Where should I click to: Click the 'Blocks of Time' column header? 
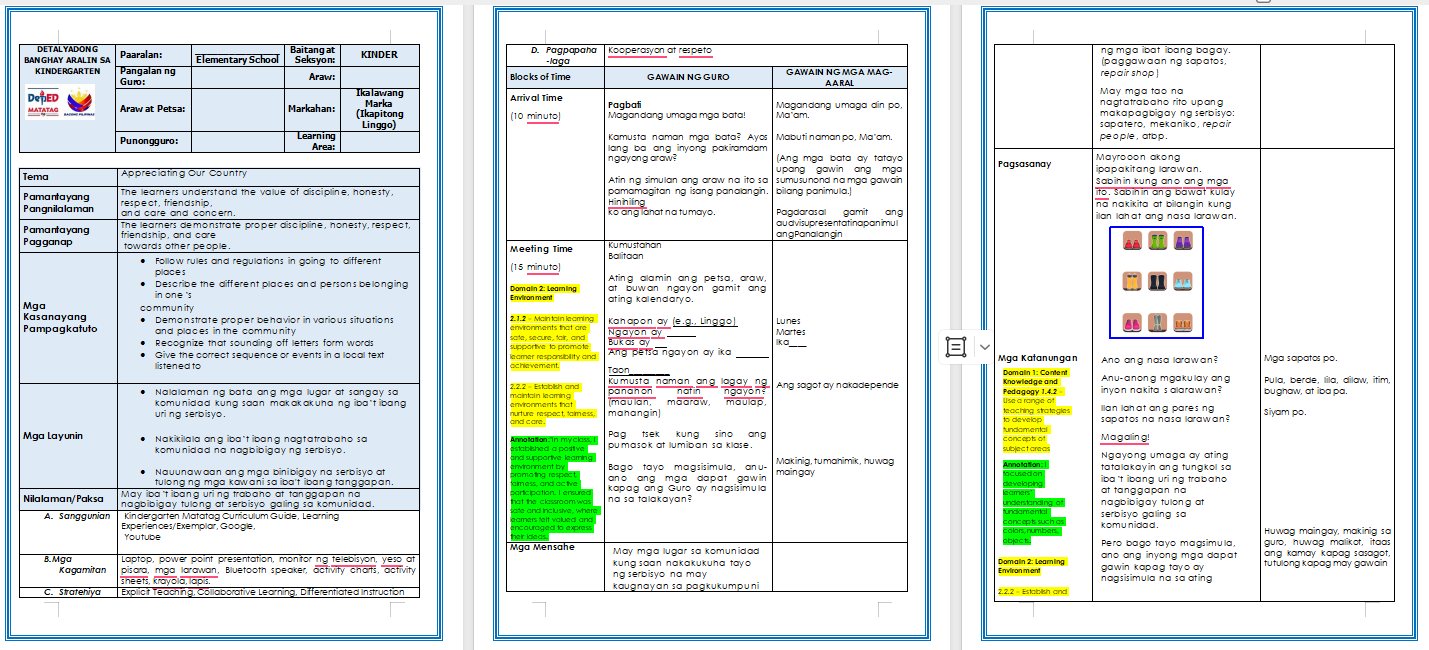pyautogui.click(x=540, y=77)
